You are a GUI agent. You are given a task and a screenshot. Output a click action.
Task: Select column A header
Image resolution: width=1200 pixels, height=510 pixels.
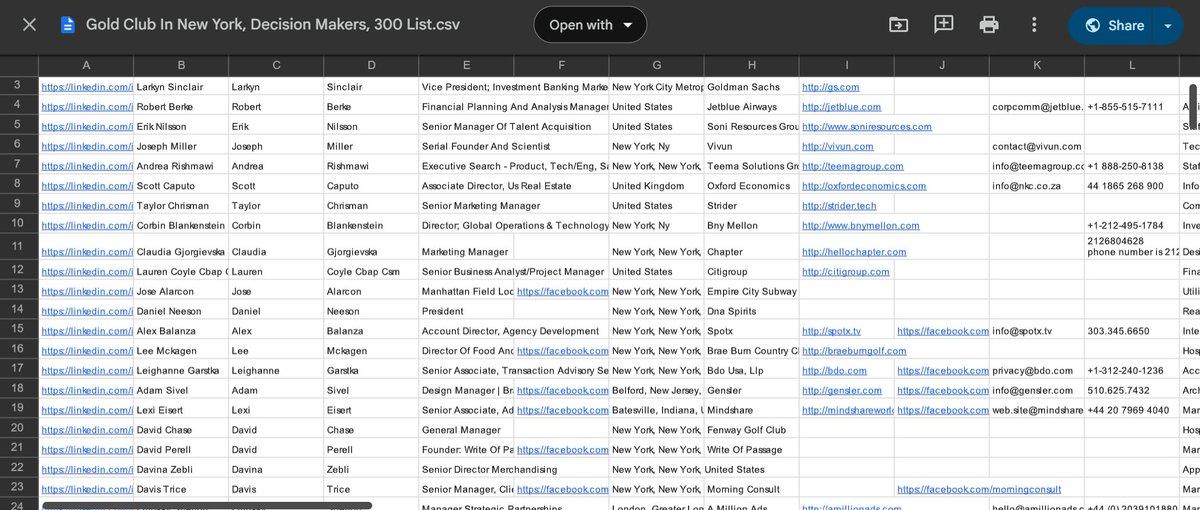[86, 66]
